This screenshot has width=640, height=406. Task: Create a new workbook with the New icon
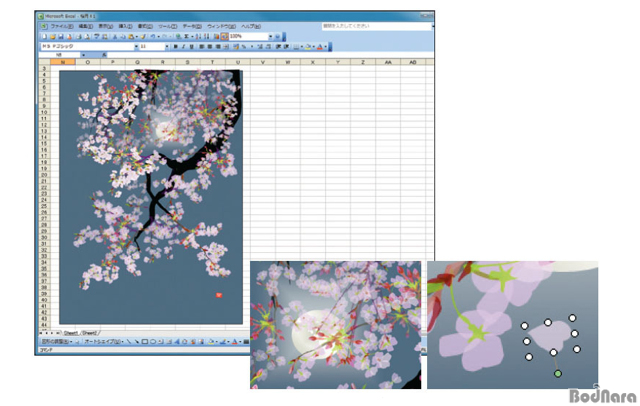pos(44,37)
